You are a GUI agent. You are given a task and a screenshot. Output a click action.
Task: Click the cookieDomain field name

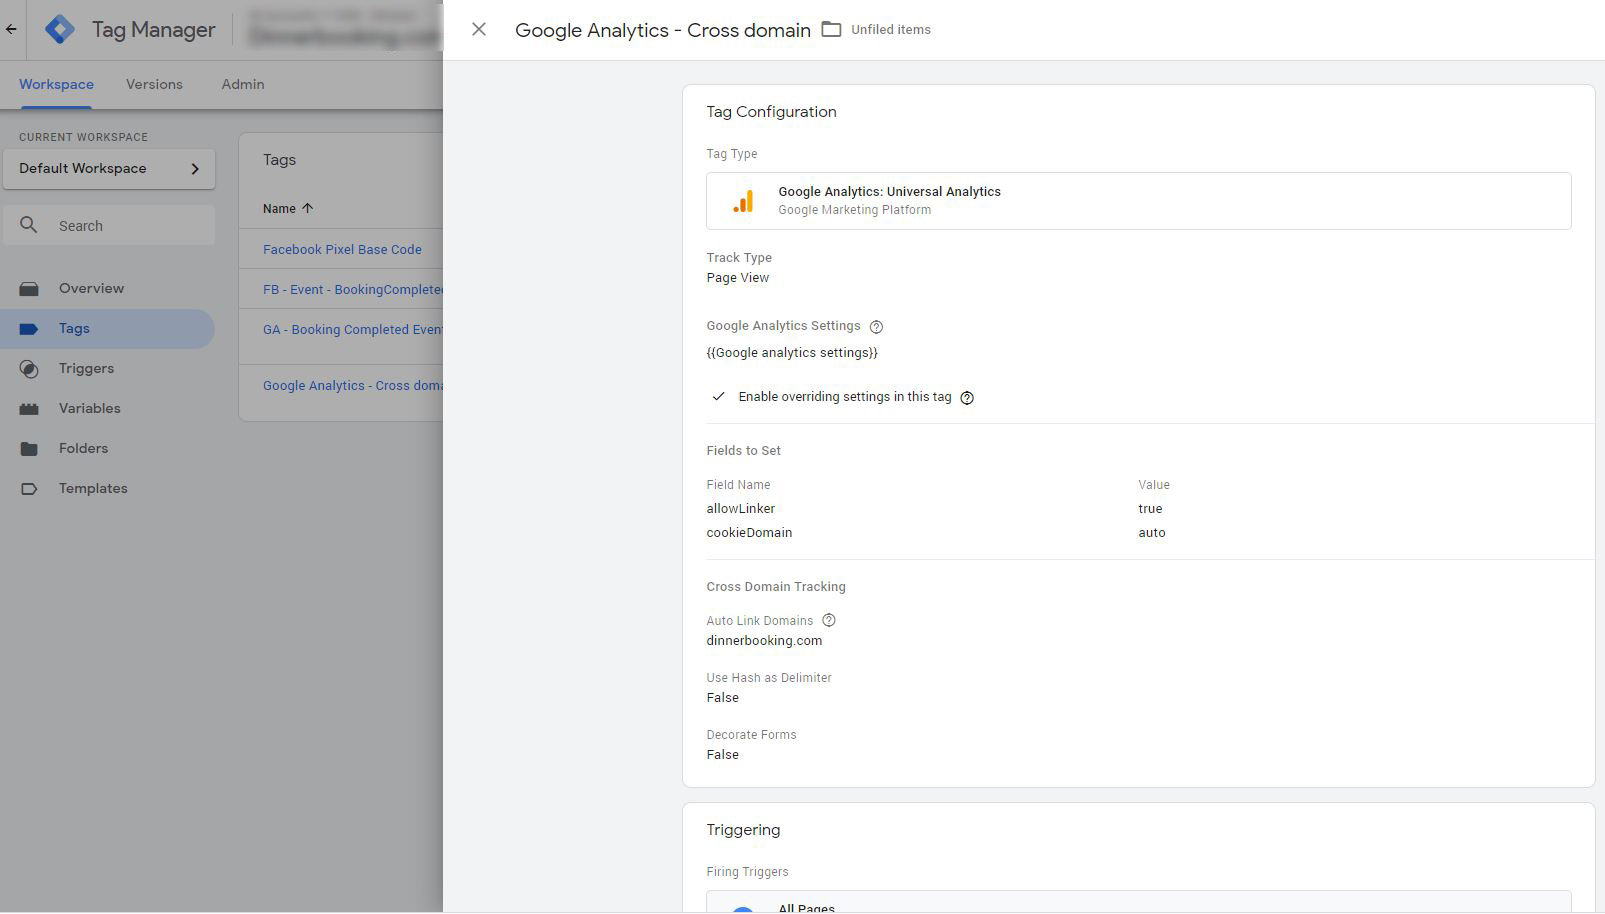click(749, 533)
